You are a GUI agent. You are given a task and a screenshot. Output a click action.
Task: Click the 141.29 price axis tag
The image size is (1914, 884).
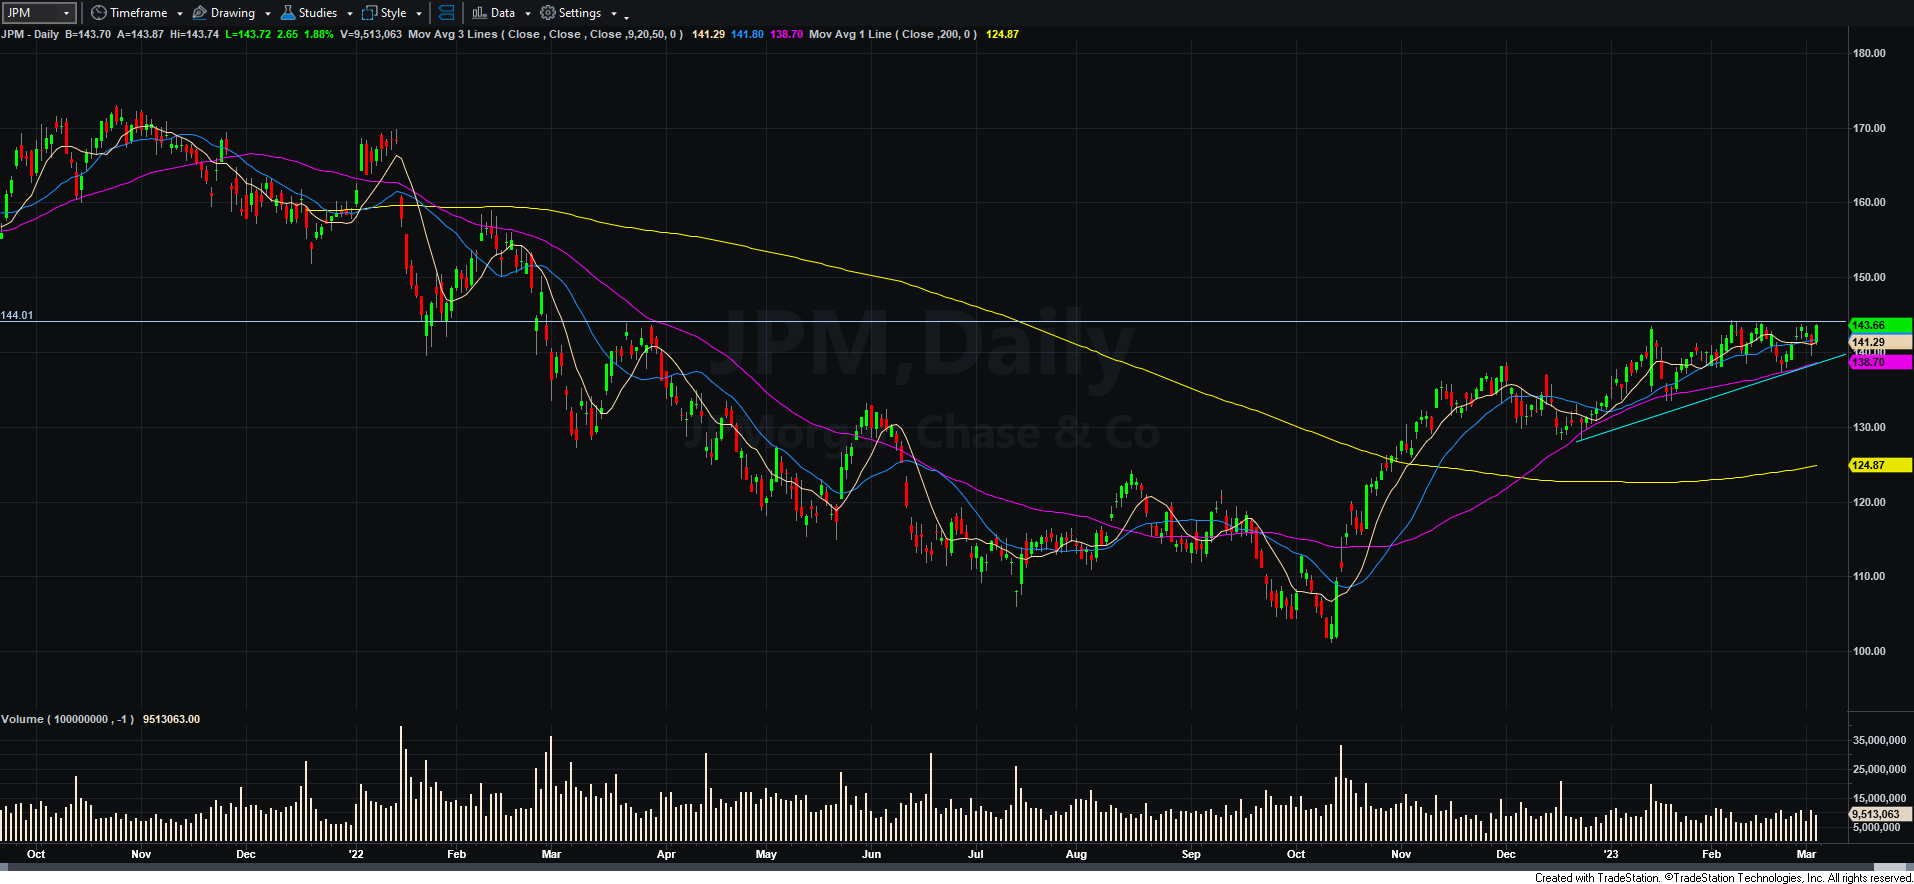1880,342
